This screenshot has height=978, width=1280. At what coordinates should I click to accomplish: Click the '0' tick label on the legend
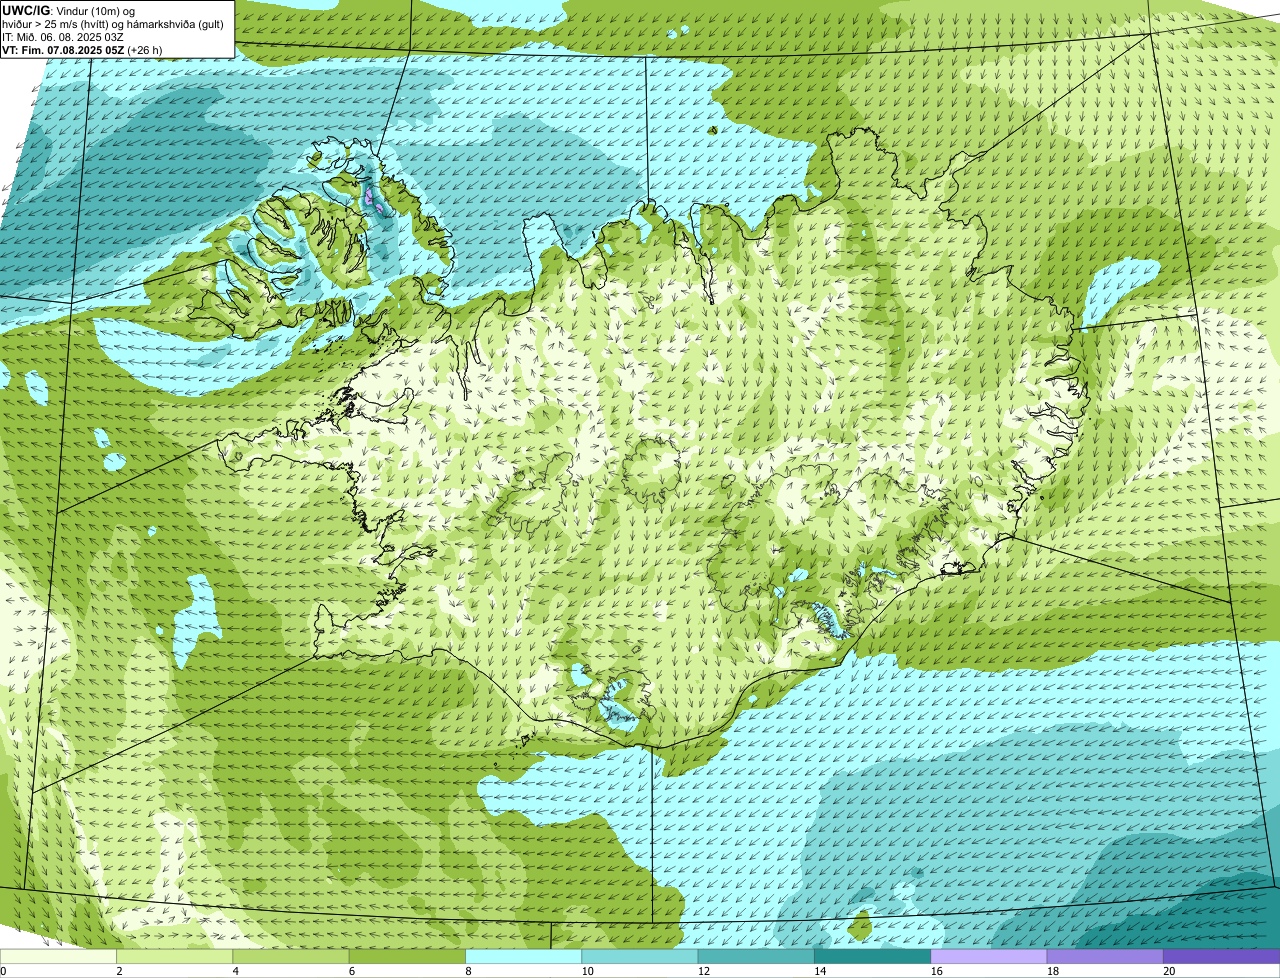click(3, 971)
